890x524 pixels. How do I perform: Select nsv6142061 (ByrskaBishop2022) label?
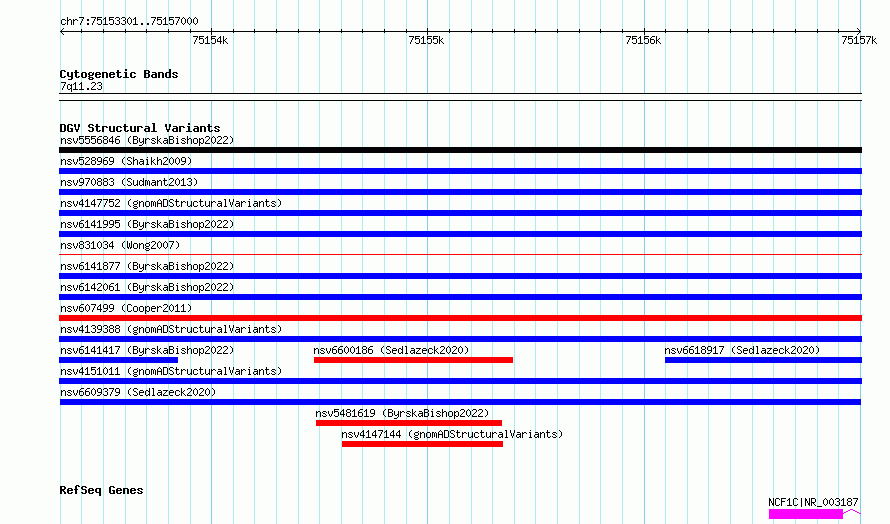pos(147,287)
